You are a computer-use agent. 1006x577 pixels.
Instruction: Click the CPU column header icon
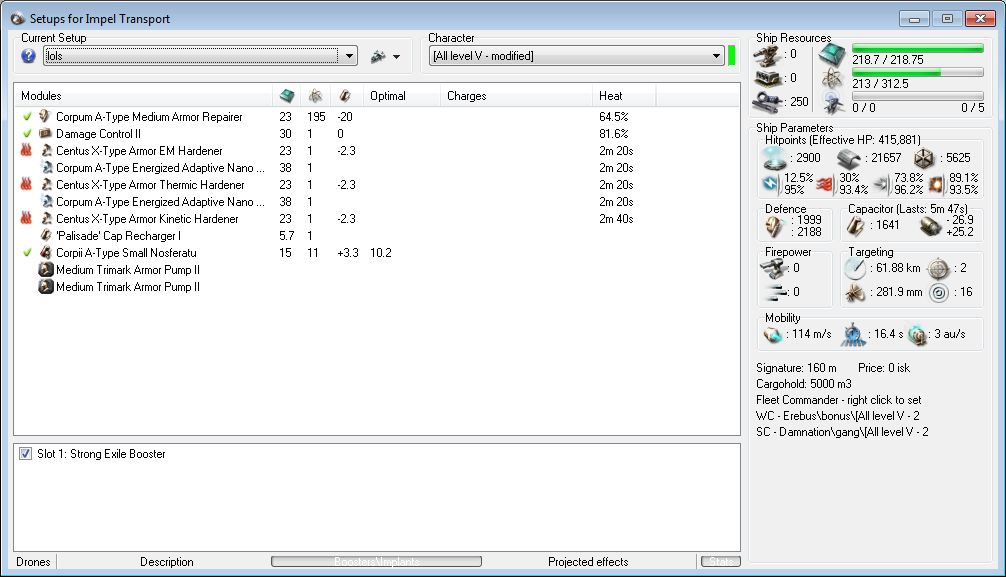(x=287, y=96)
